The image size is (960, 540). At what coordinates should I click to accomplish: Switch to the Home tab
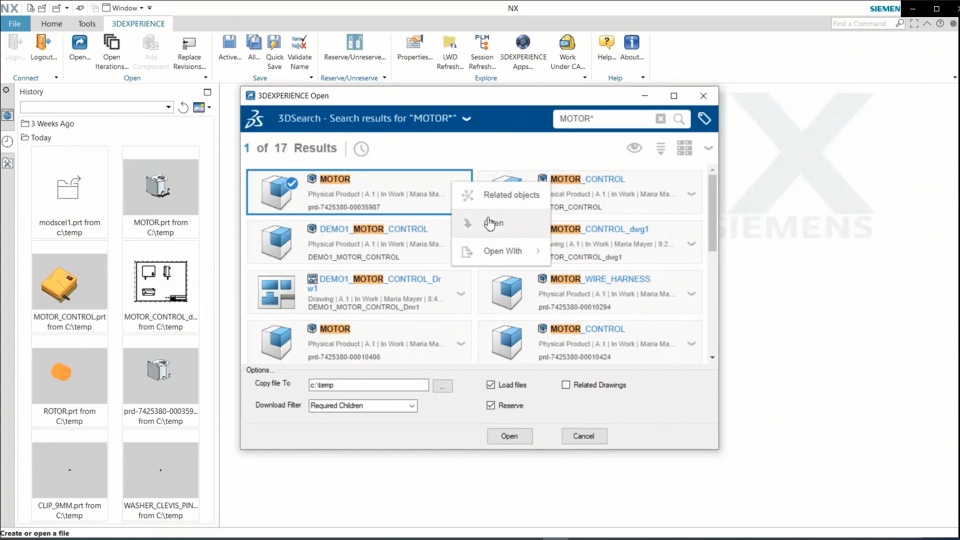tap(51, 24)
